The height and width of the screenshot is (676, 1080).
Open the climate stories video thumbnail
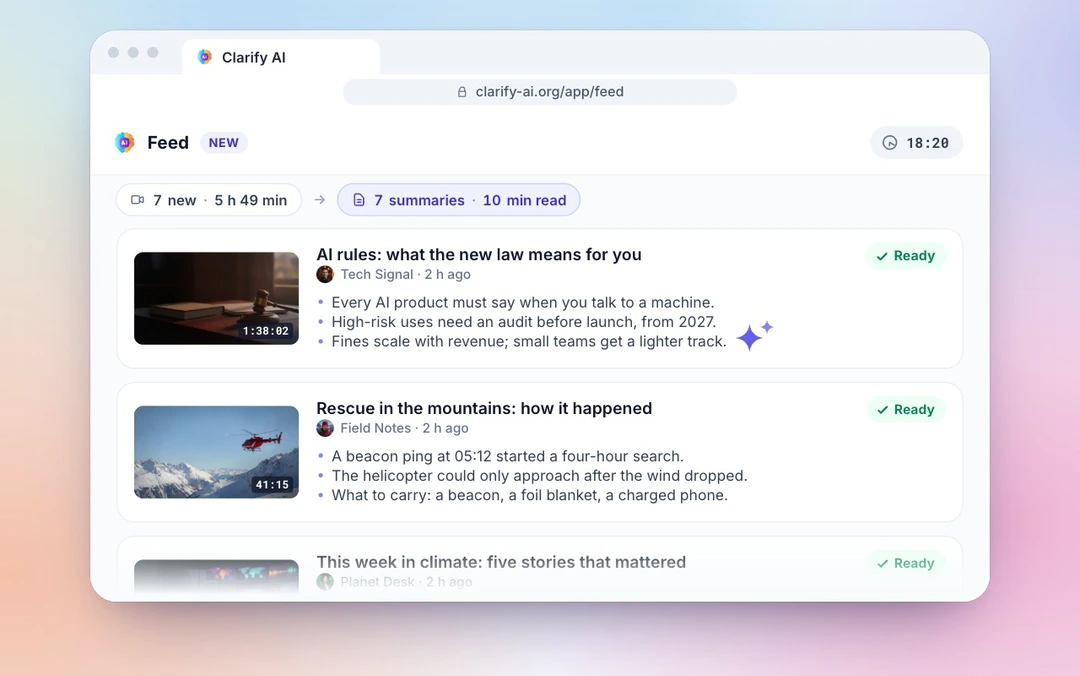click(216, 576)
